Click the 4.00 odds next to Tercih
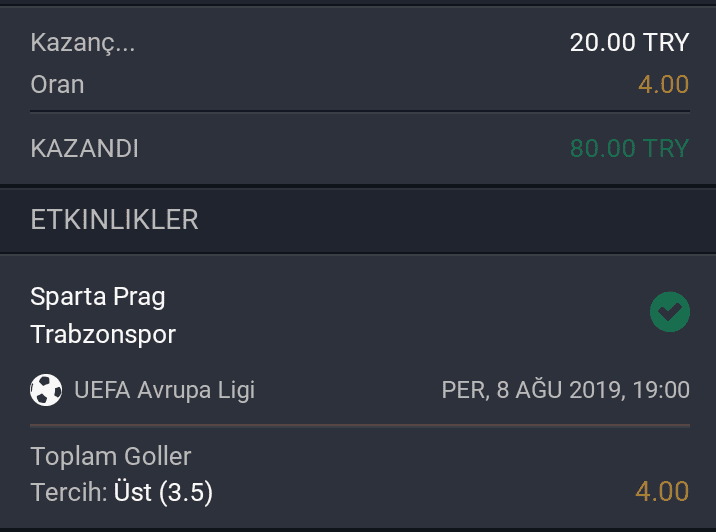The image size is (716, 532). click(x=662, y=492)
